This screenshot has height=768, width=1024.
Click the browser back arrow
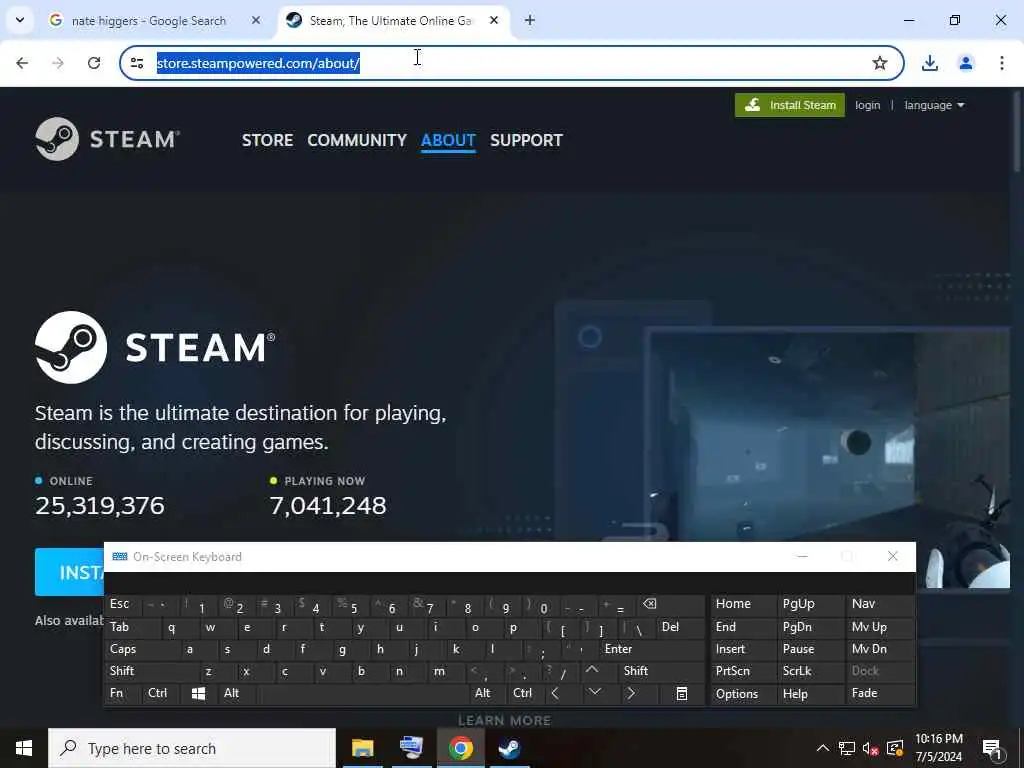coord(22,63)
